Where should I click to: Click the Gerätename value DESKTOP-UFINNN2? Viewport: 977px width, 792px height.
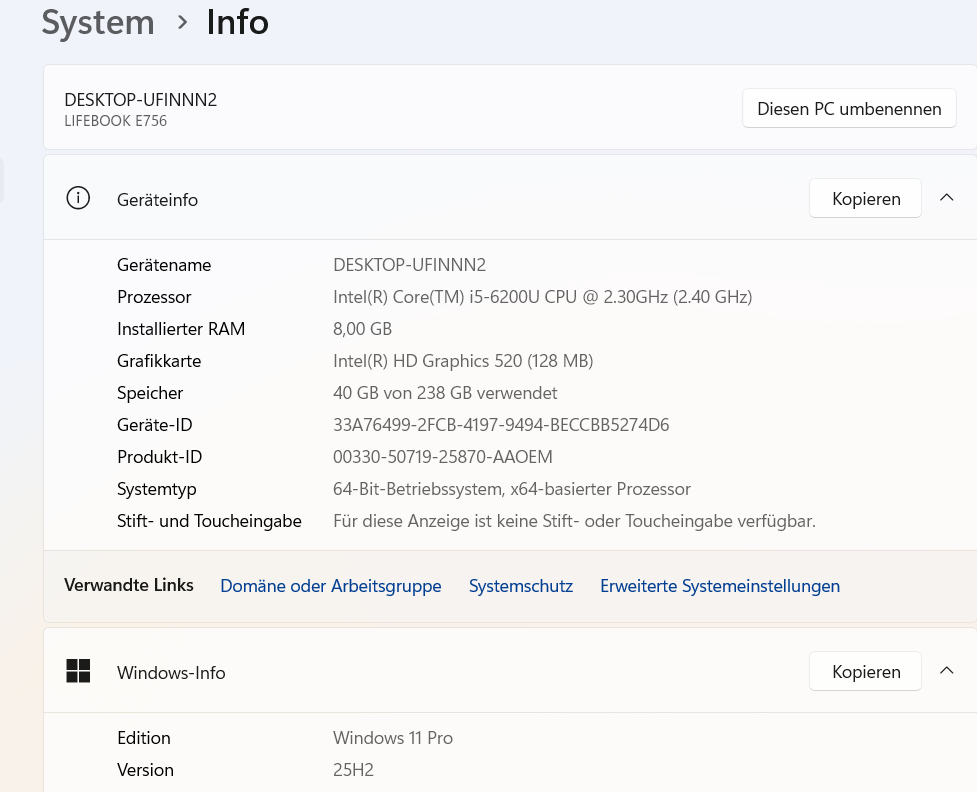pyautogui.click(x=409, y=265)
